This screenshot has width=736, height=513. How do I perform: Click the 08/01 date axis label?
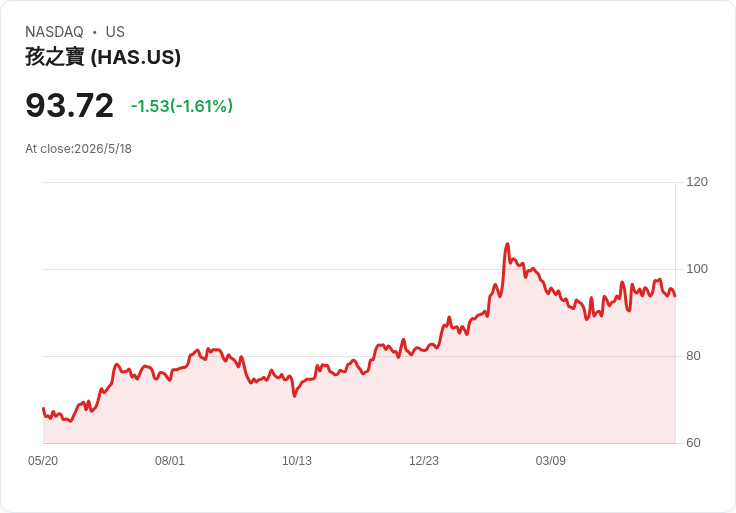[170, 461]
